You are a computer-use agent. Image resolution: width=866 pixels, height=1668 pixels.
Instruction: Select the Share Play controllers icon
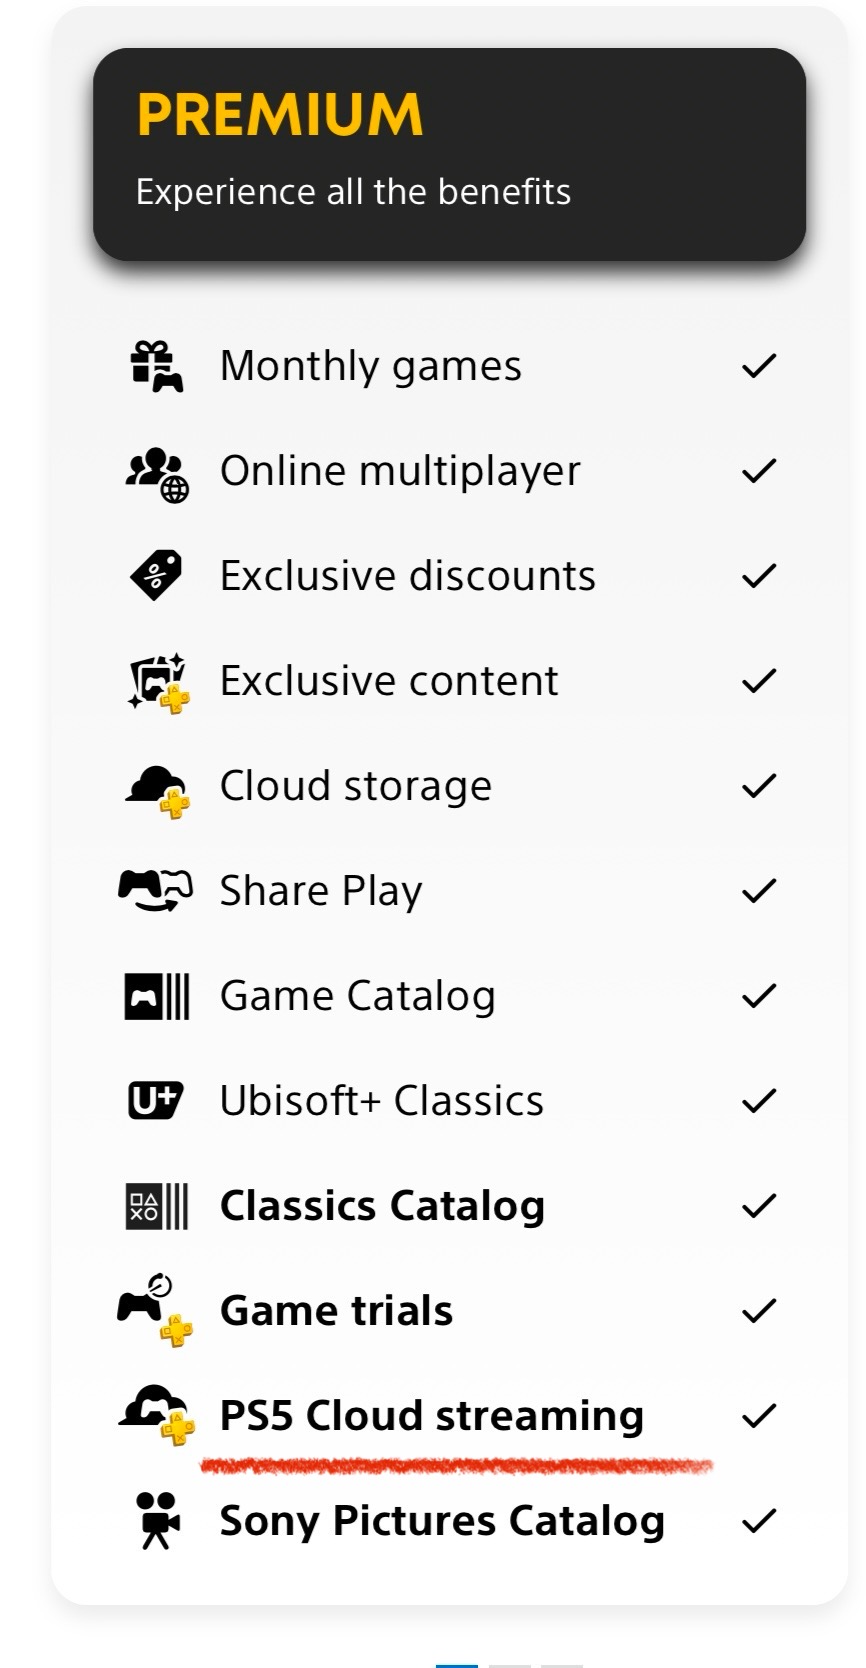[x=155, y=890]
